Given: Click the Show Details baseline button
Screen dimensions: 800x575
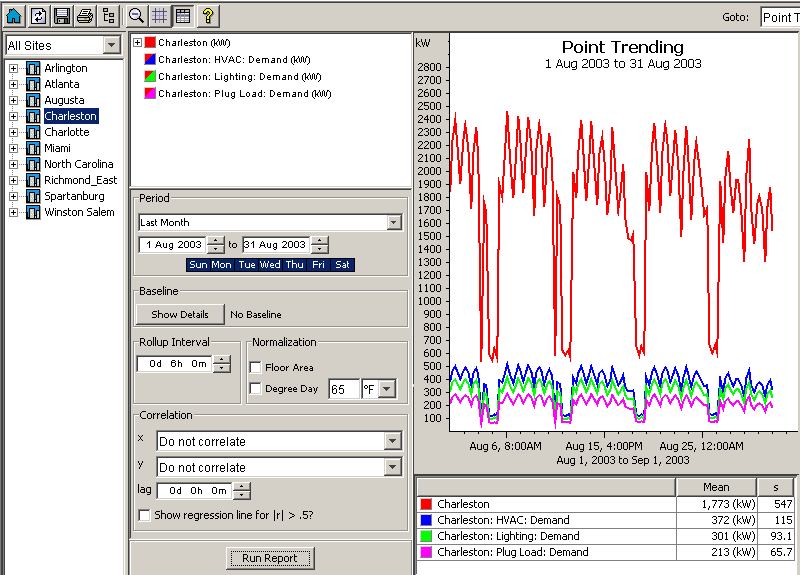Looking at the screenshot, I should point(180,314).
